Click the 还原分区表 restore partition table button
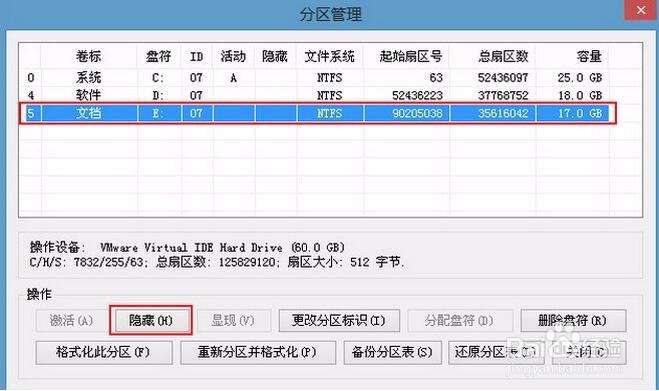Image resolution: width=659 pixels, height=391 pixels. (x=496, y=352)
